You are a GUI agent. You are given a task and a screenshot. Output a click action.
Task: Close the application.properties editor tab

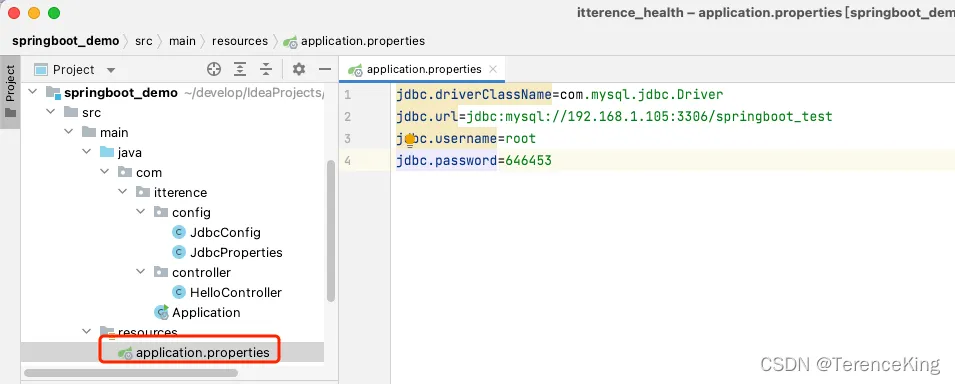coord(493,69)
